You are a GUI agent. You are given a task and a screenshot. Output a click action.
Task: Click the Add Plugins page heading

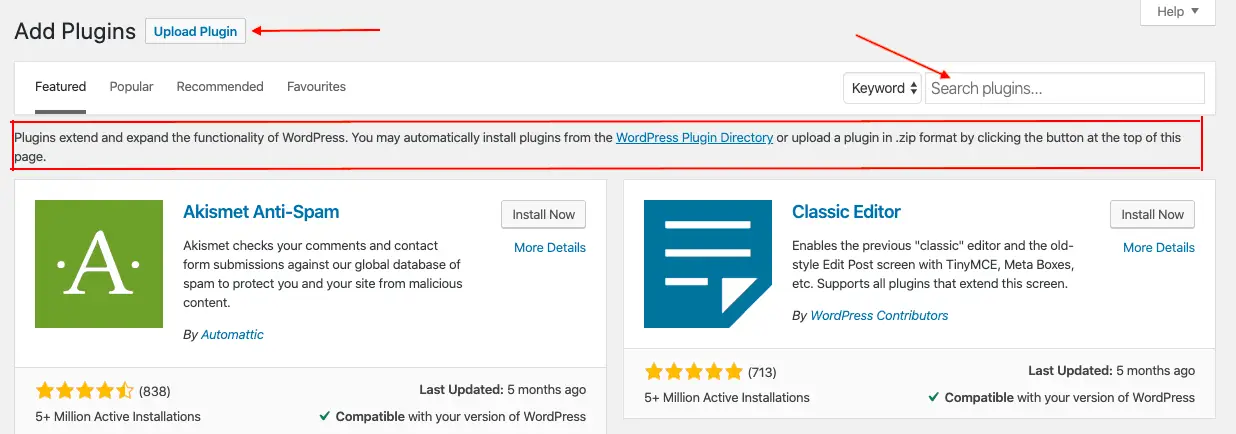(75, 31)
